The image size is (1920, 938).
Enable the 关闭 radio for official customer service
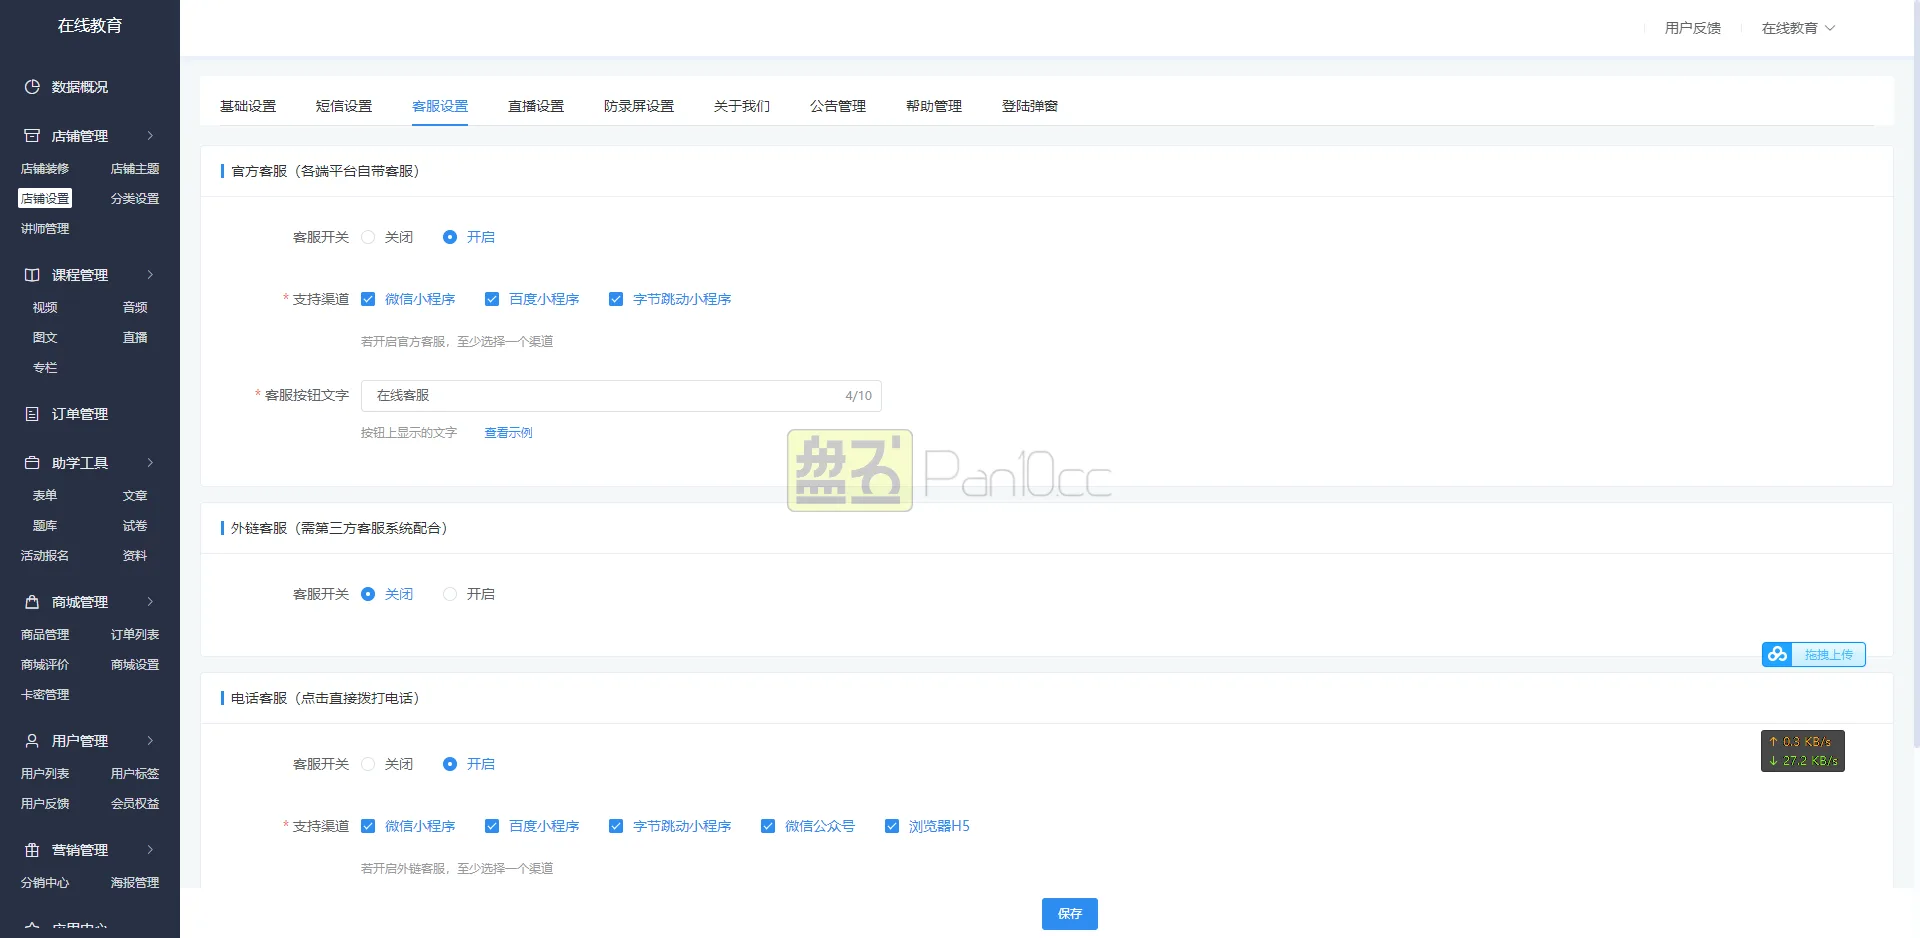click(368, 237)
